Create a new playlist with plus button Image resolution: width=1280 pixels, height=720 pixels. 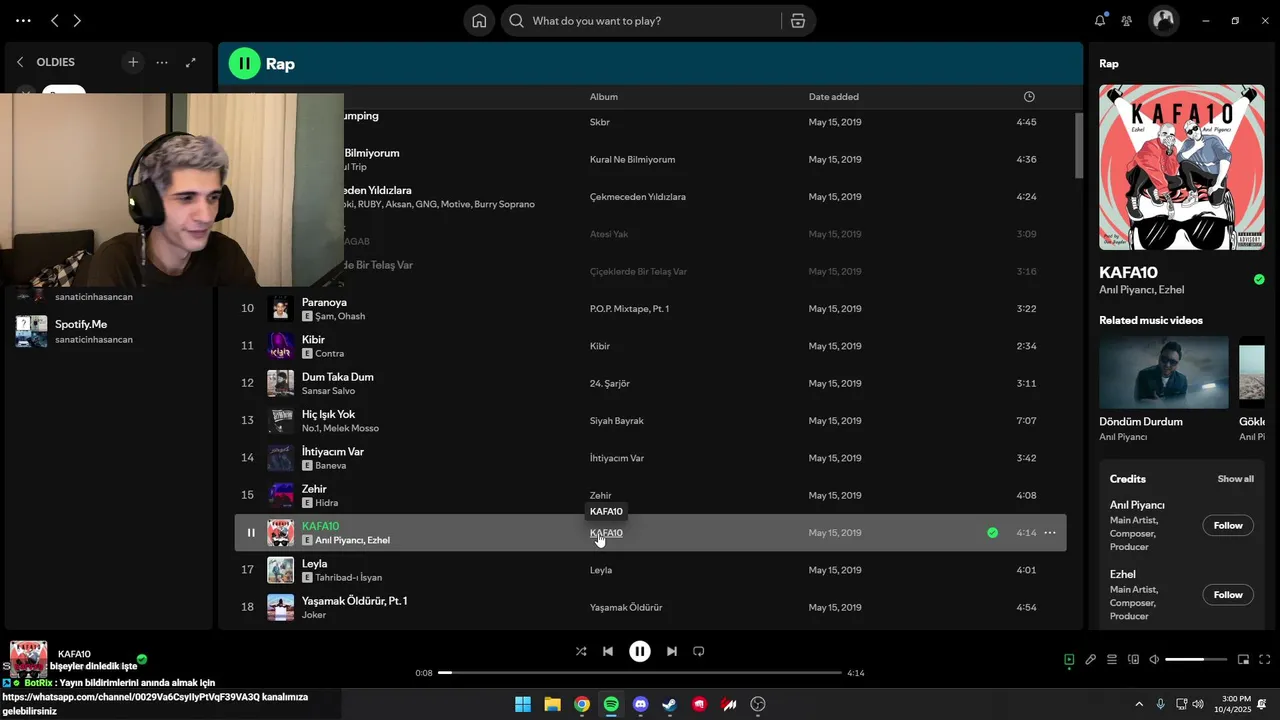click(x=133, y=62)
